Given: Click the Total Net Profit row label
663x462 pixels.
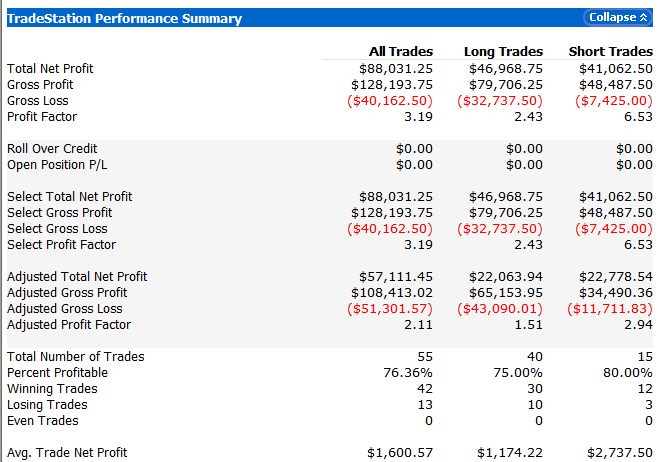Looking at the screenshot, I should pos(50,69).
